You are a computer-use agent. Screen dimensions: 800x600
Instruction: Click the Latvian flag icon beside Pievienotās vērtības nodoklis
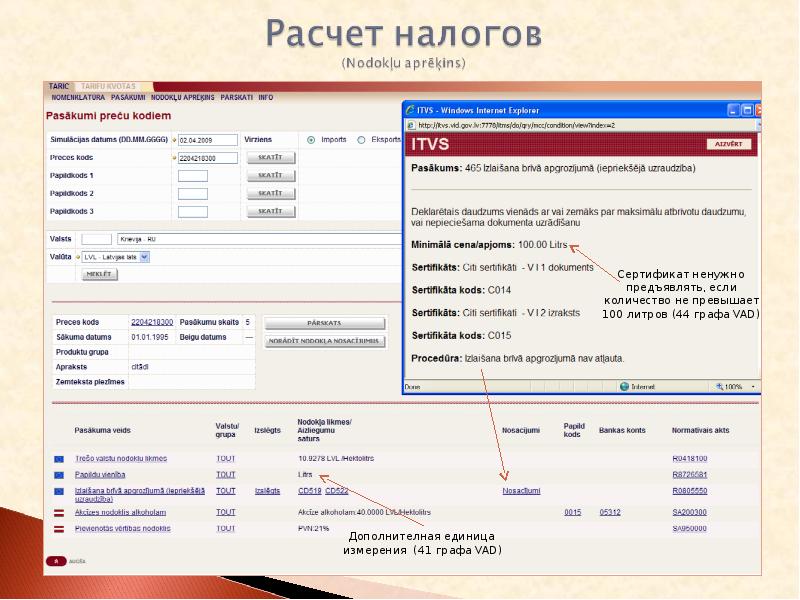click(x=59, y=527)
